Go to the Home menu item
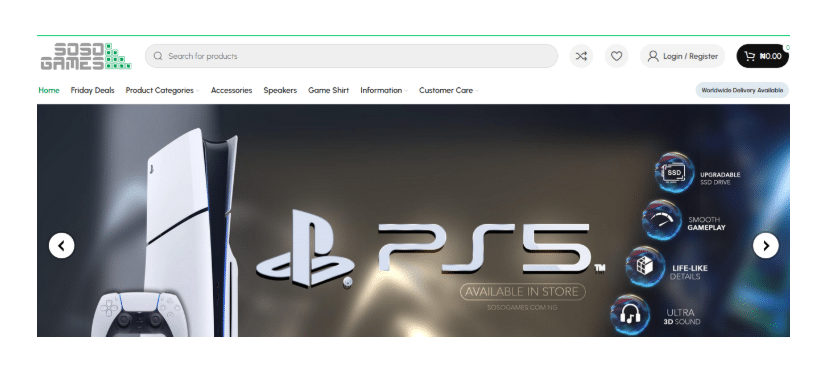The width and height of the screenshot is (838, 366). tap(49, 90)
